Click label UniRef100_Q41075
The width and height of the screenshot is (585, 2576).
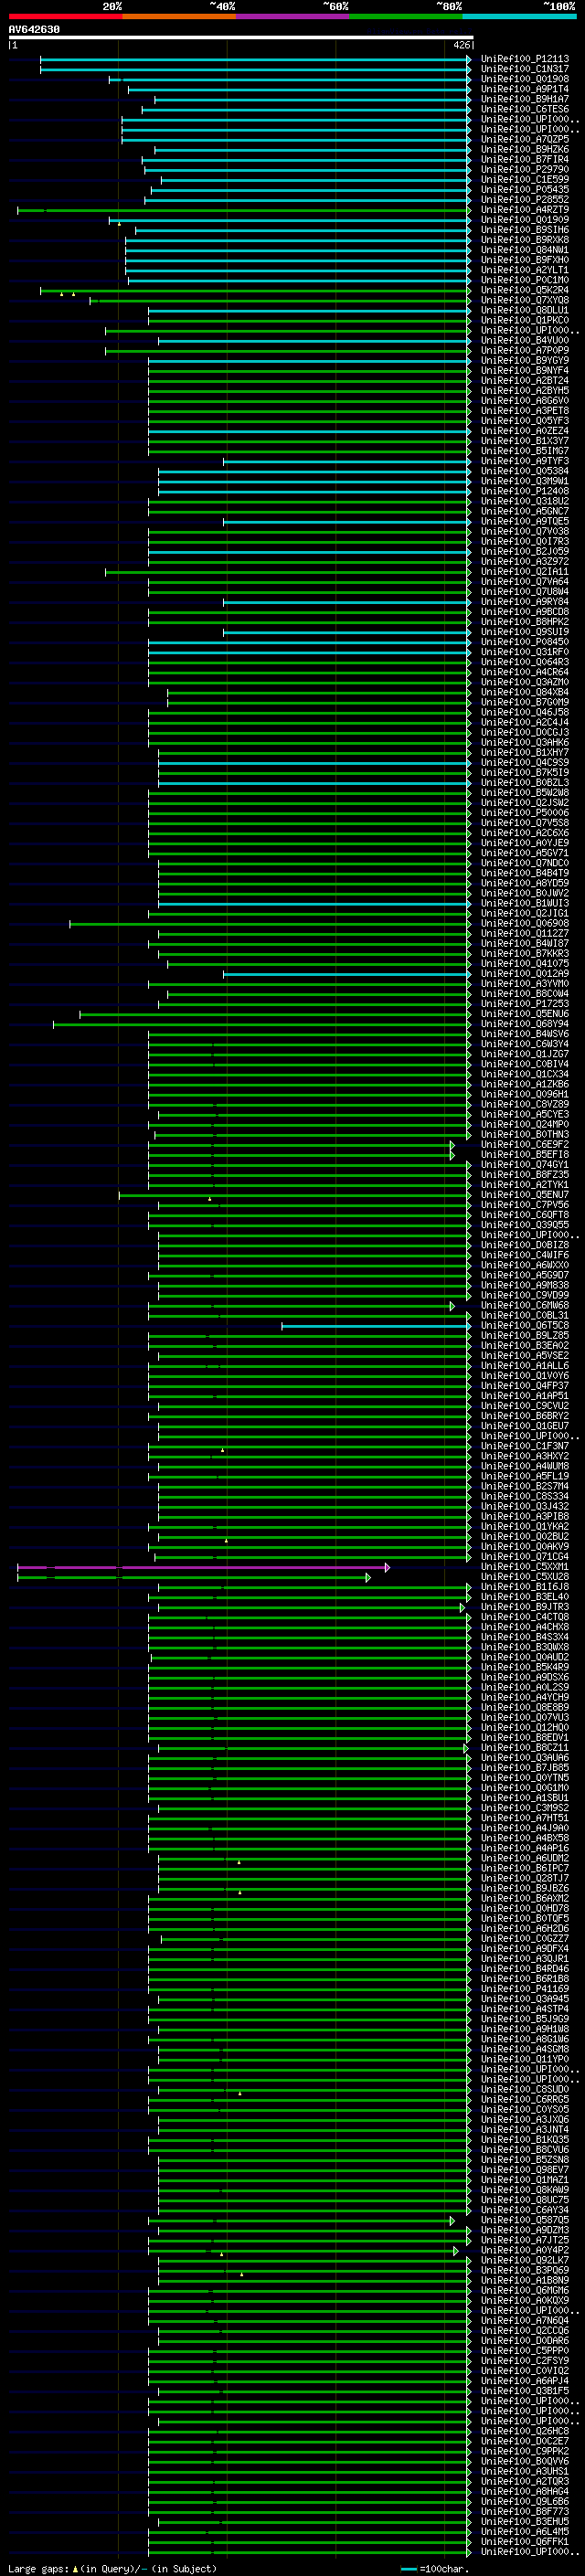525,964
